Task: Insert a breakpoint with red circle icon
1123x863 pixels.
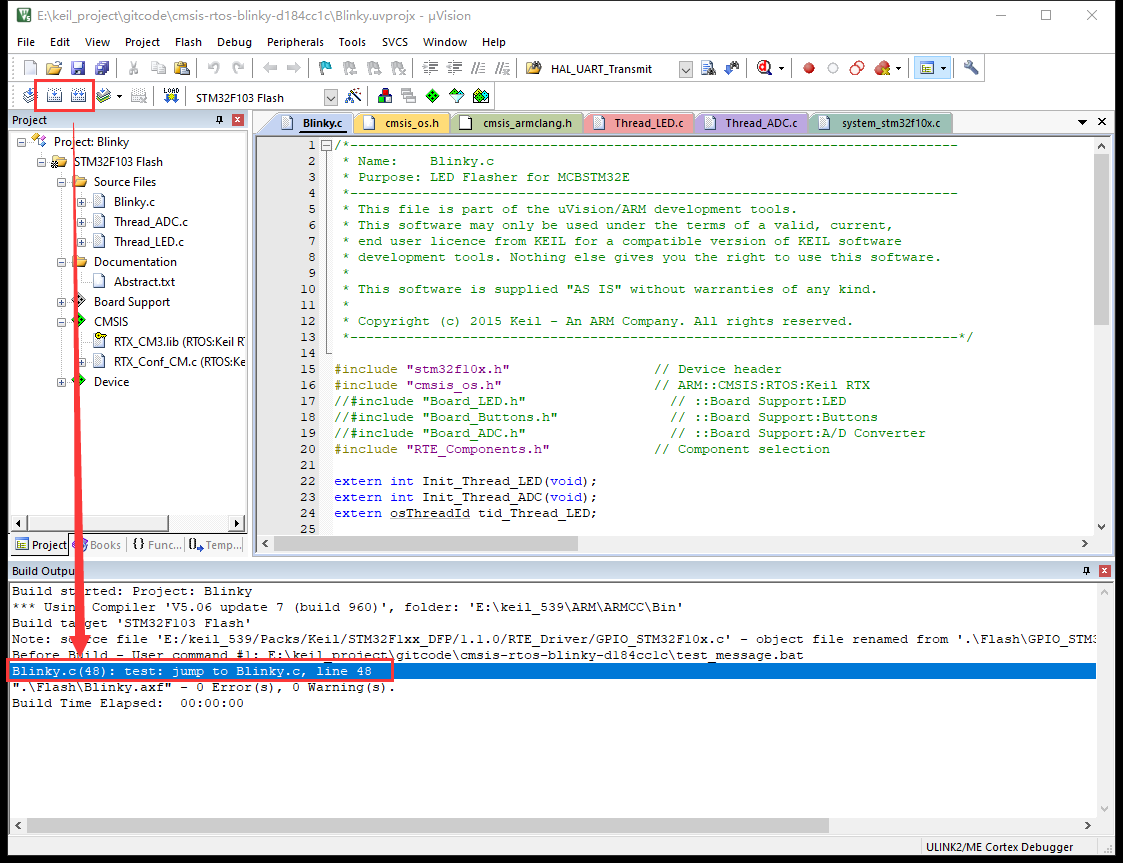Action: pos(809,68)
